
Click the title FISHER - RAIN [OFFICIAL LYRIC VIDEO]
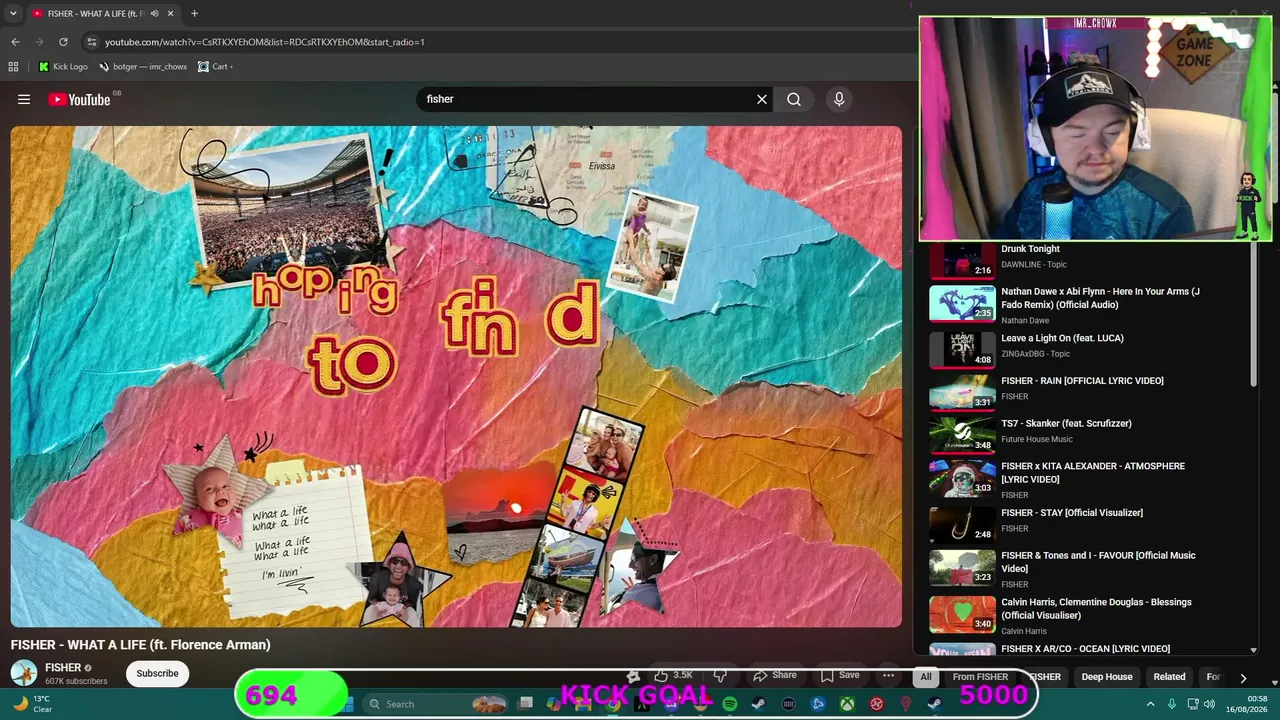point(1082,381)
